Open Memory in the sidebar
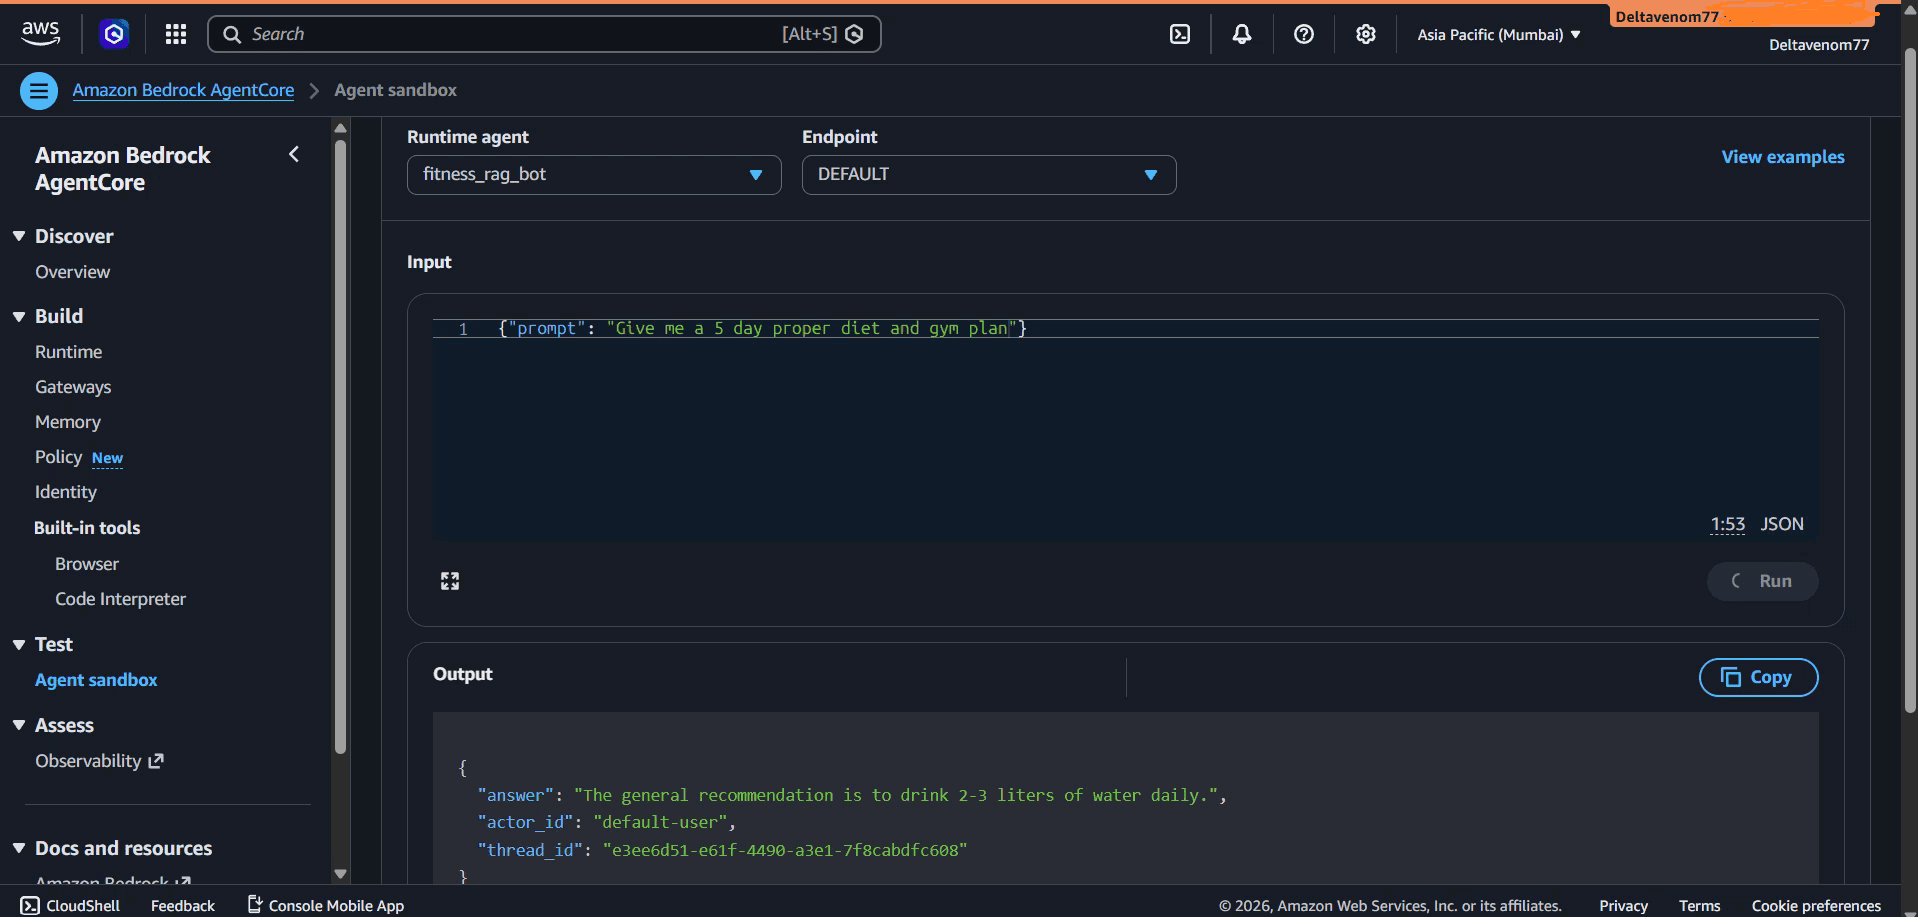The height and width of the screenshot is (917, 1918). pyautogui.click(x=68, y=422)
